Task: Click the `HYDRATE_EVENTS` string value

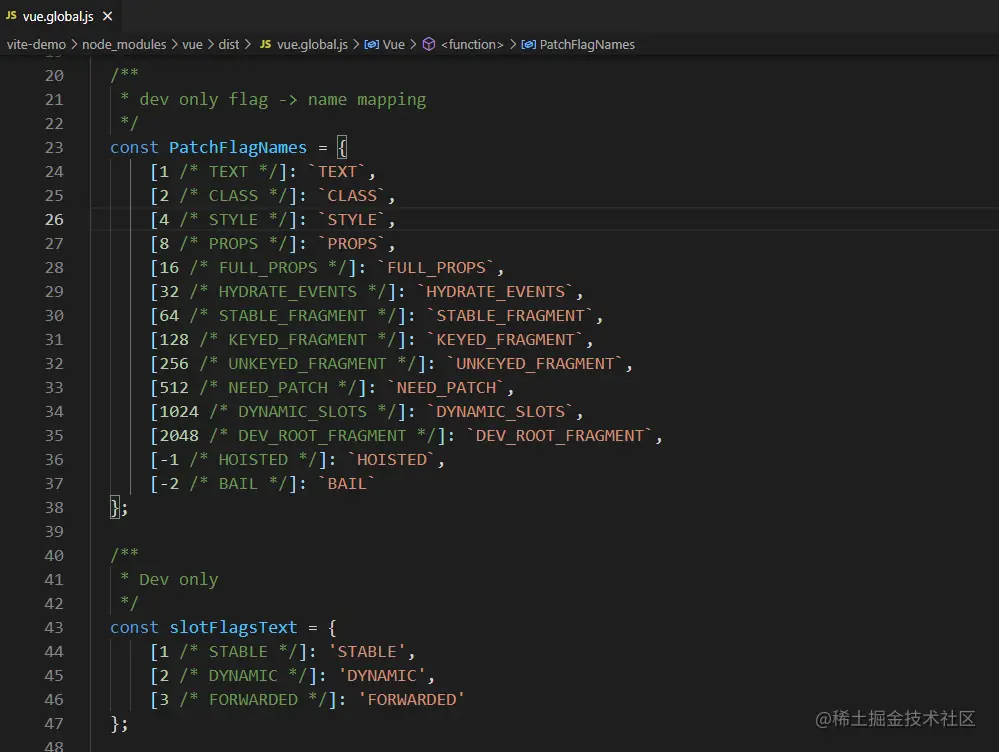Action: tap(495, 292)
